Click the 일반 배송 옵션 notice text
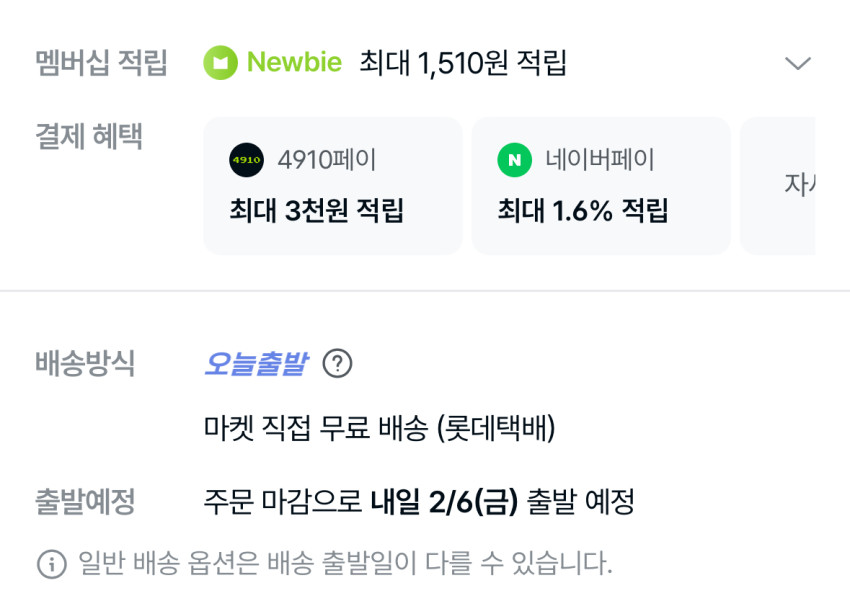The image size is (850, 614). [345, 564]
